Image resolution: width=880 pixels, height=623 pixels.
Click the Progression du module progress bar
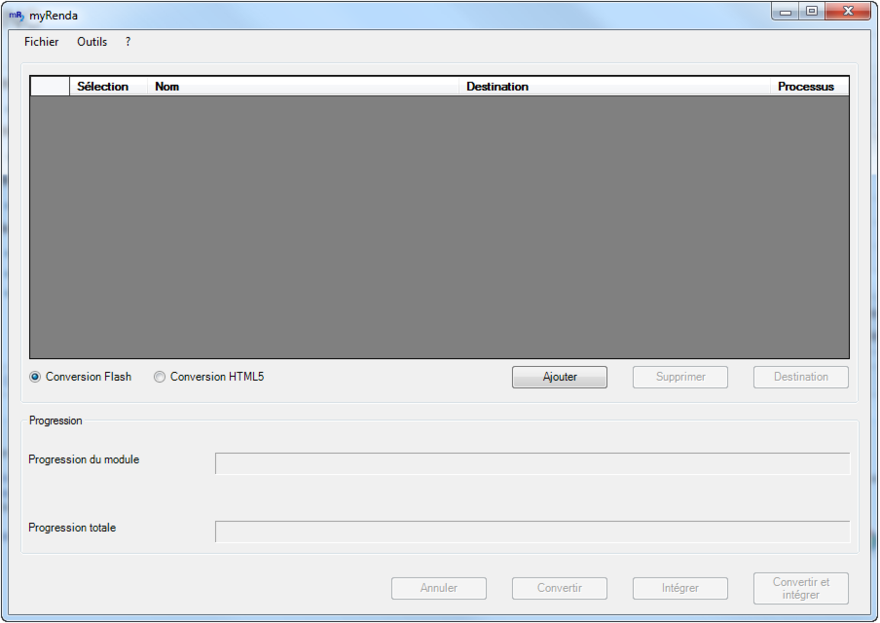point(532,464)
